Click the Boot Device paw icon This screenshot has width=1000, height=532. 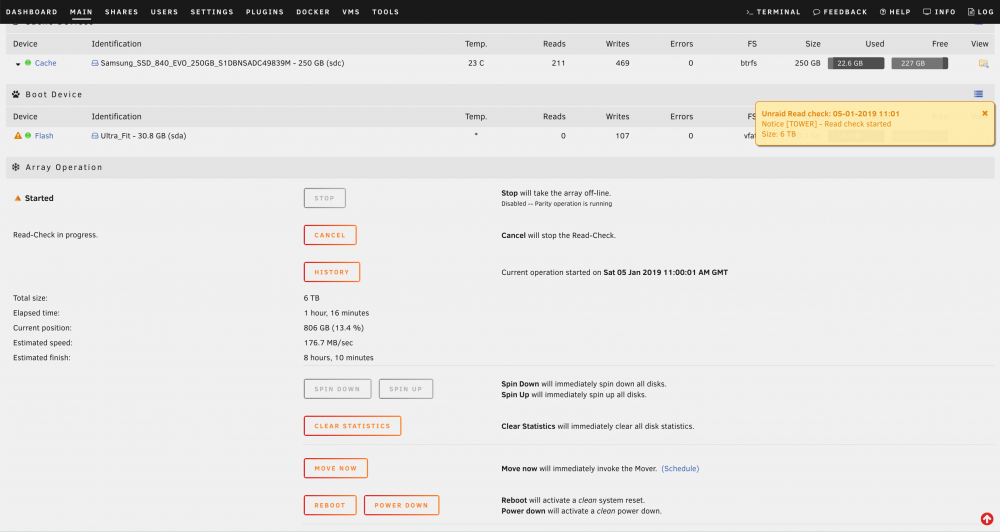click(x=16, y=94)
